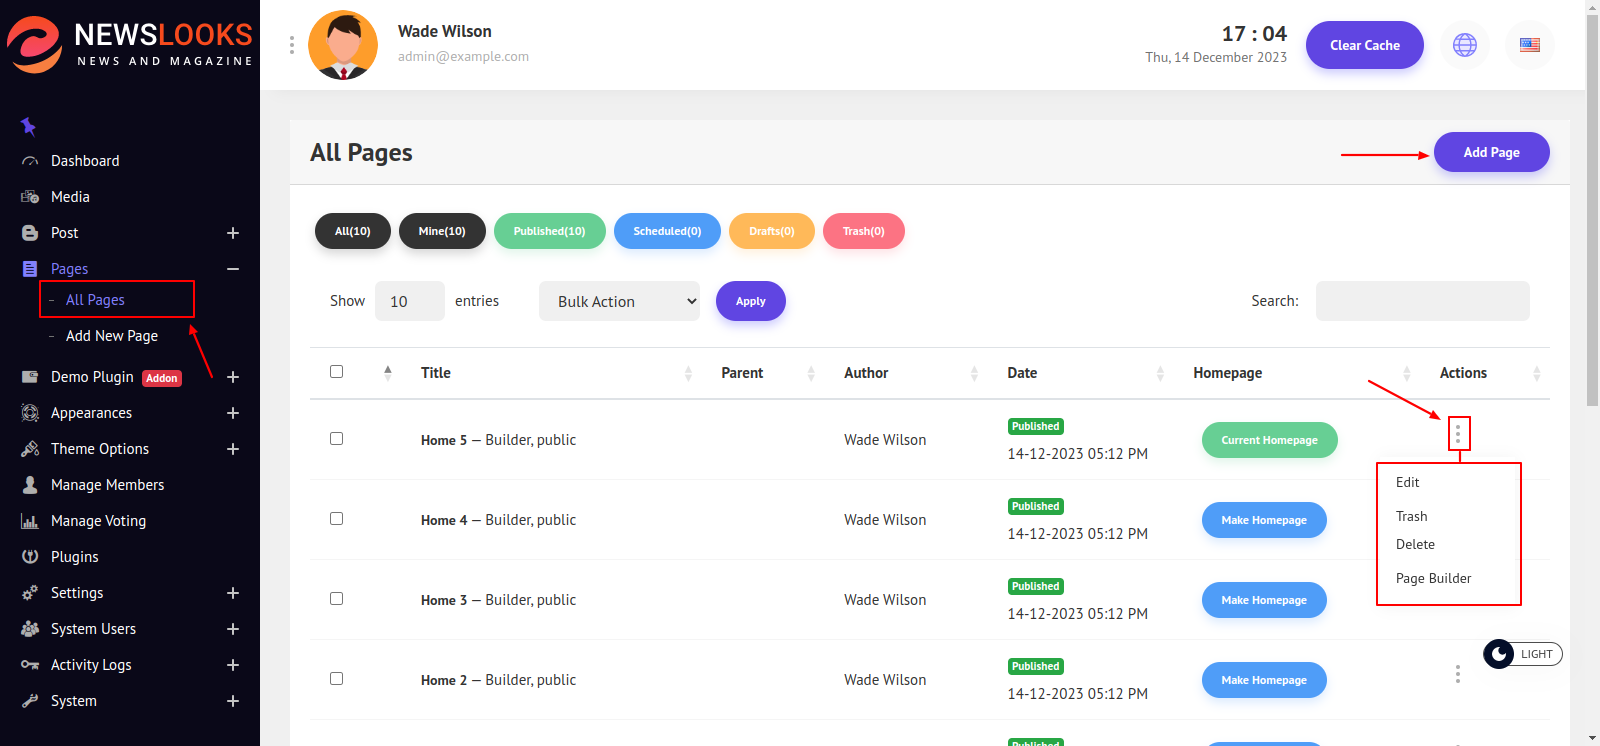Tick the select-all checkbox in table header
The height and width of the screenshot is (746, 1600).
tap(337, 372)
